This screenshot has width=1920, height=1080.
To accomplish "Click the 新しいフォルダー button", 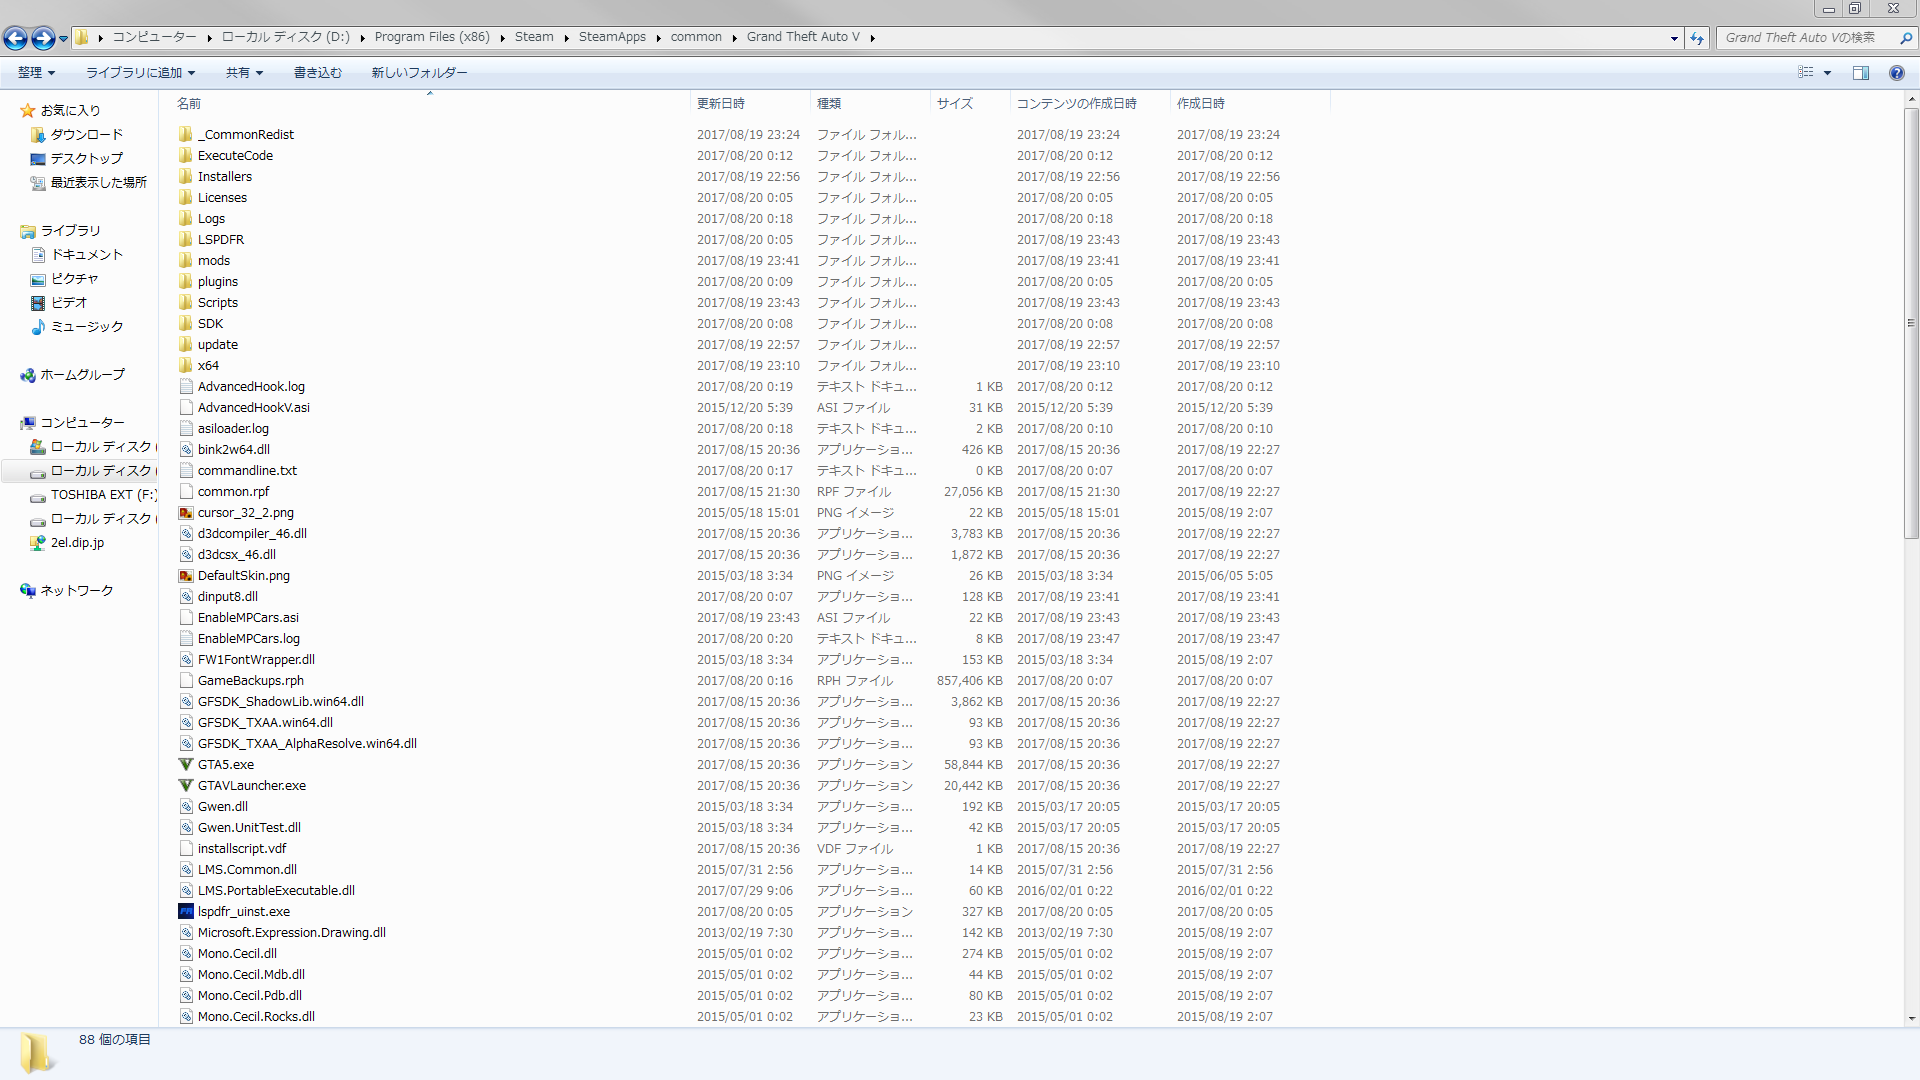I will (x=419, y=73).
